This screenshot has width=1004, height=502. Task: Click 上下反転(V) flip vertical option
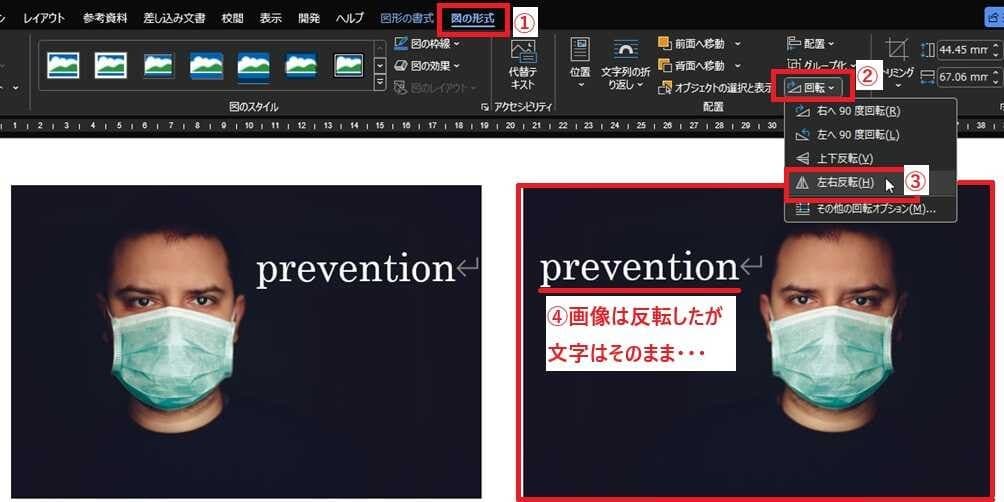coord(844,159)
